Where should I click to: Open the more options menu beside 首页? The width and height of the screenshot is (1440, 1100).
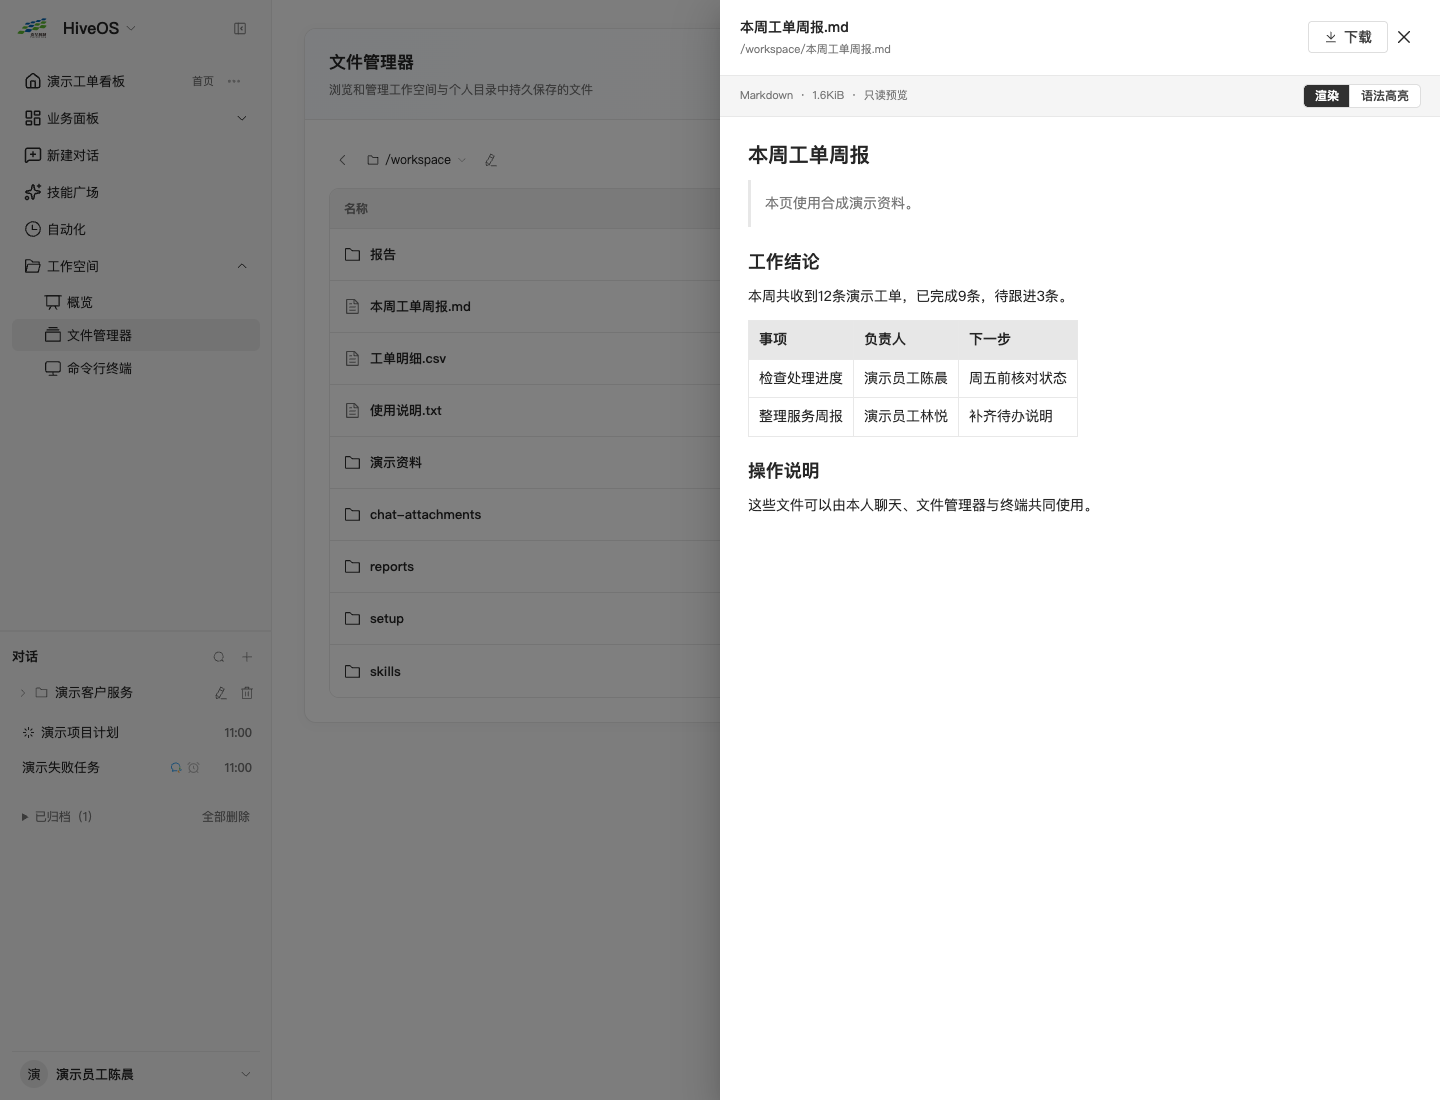(234, 81)
